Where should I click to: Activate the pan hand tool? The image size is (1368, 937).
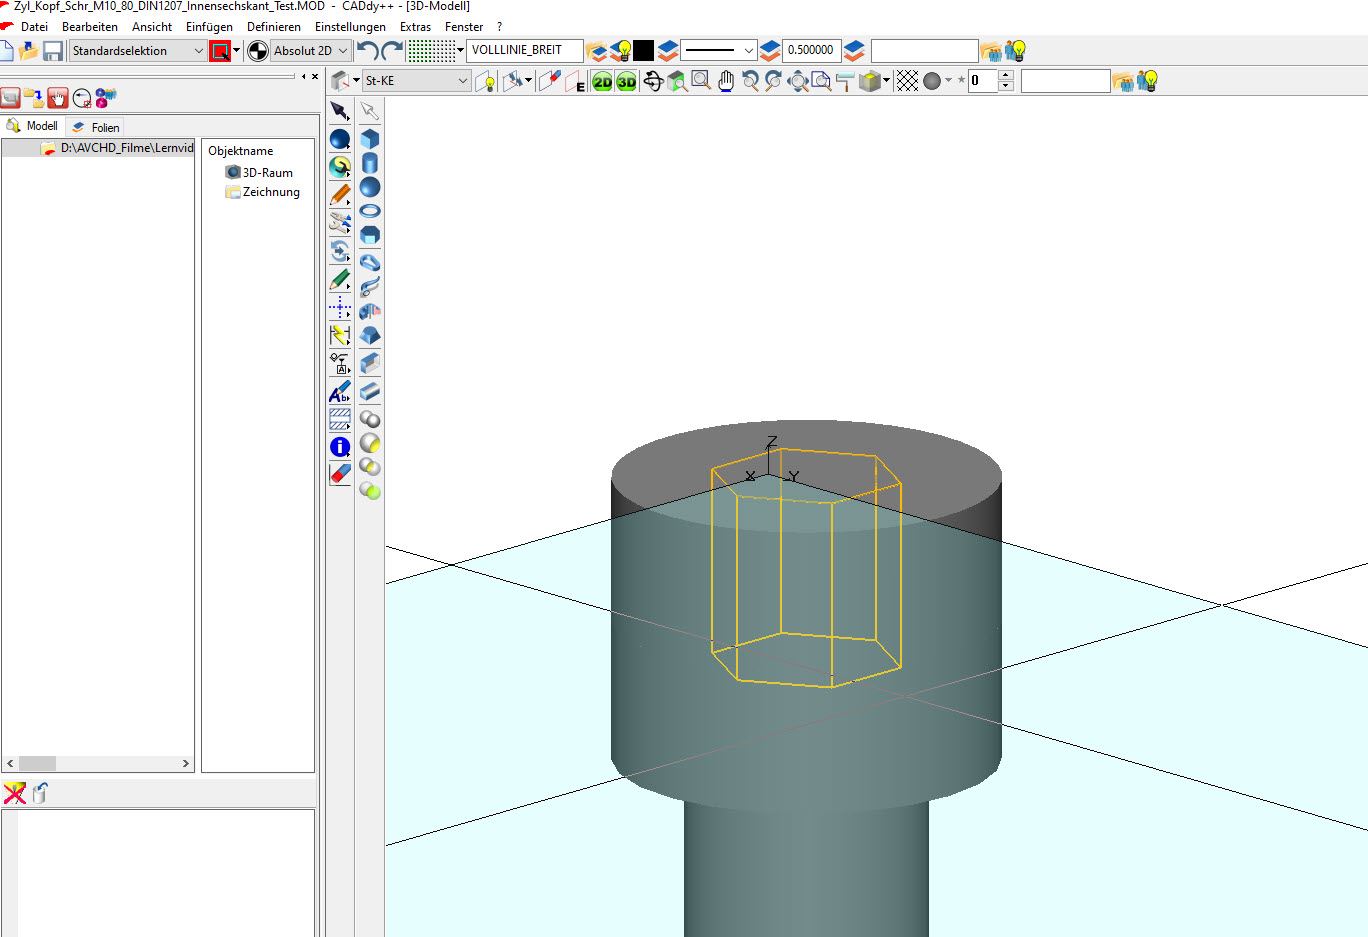click(726, 81)
